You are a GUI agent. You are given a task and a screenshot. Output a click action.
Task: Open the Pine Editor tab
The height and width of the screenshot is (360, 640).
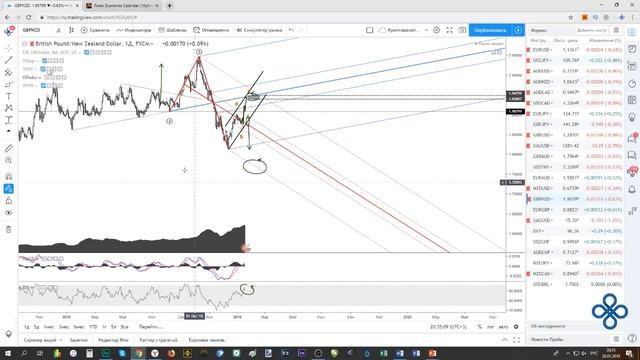113,340
